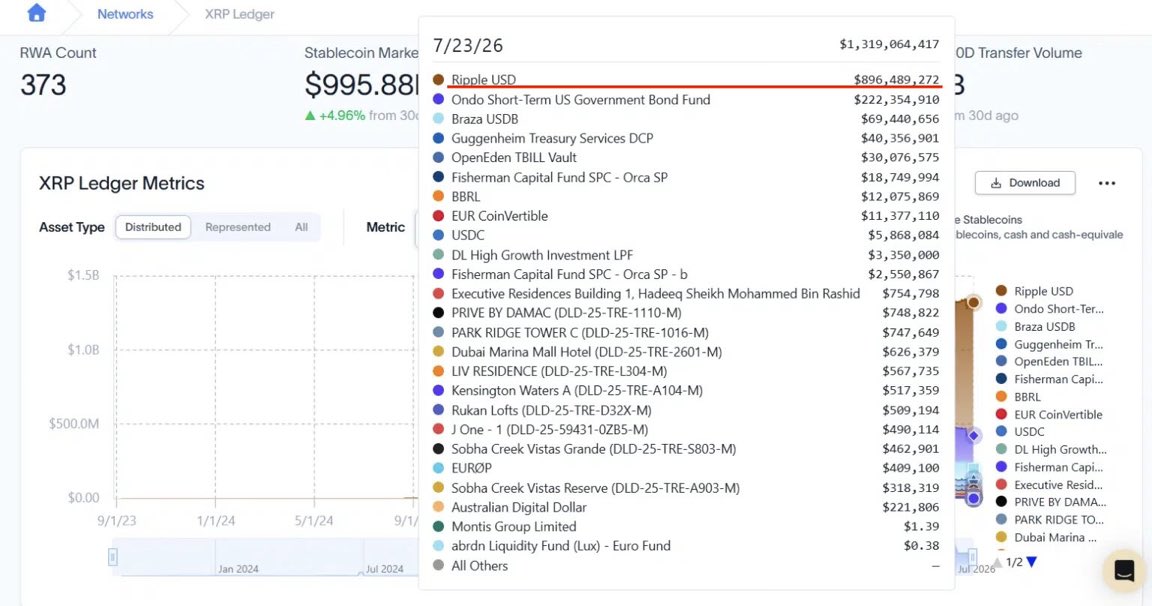Click the EURØP tooltip row
The image size is (1152, 606).
click(686, 468)
